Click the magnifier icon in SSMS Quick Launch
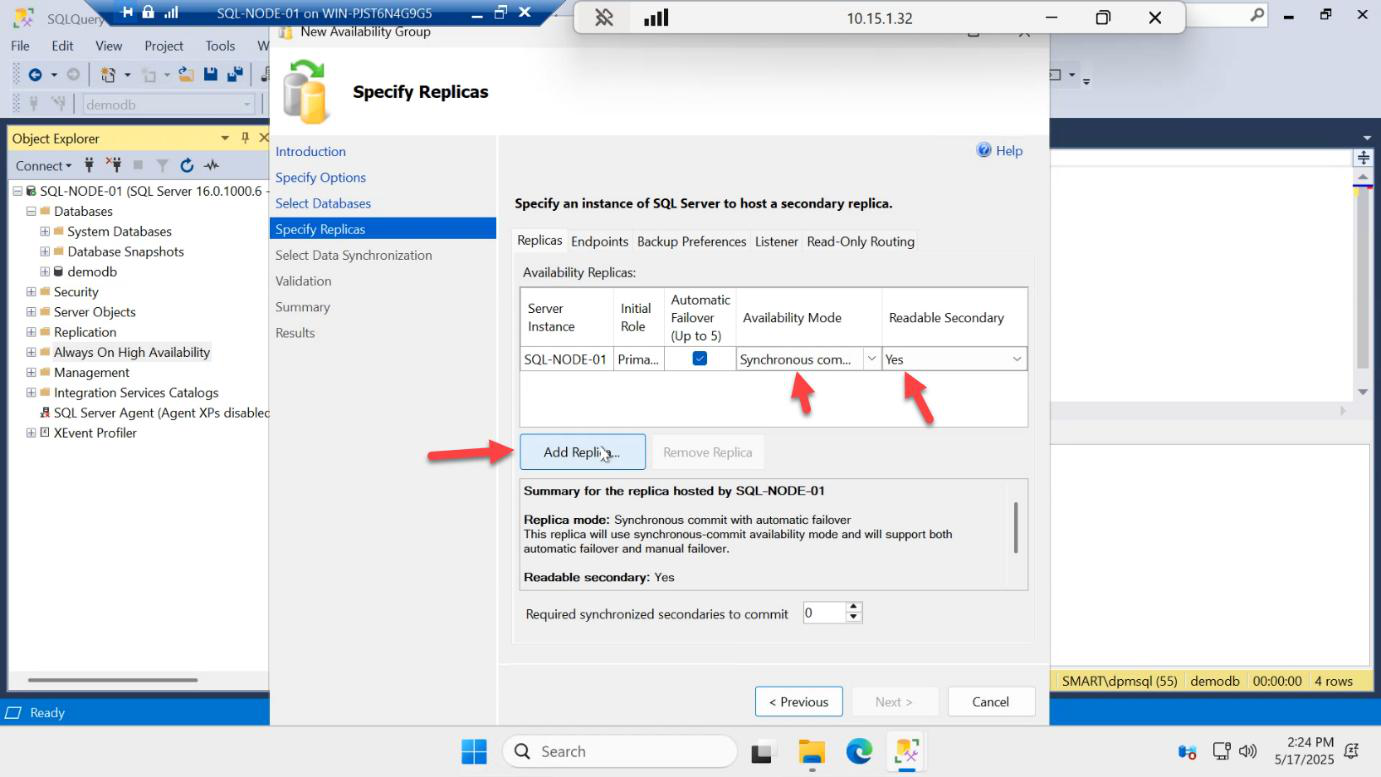 [x=1257, y=14]
